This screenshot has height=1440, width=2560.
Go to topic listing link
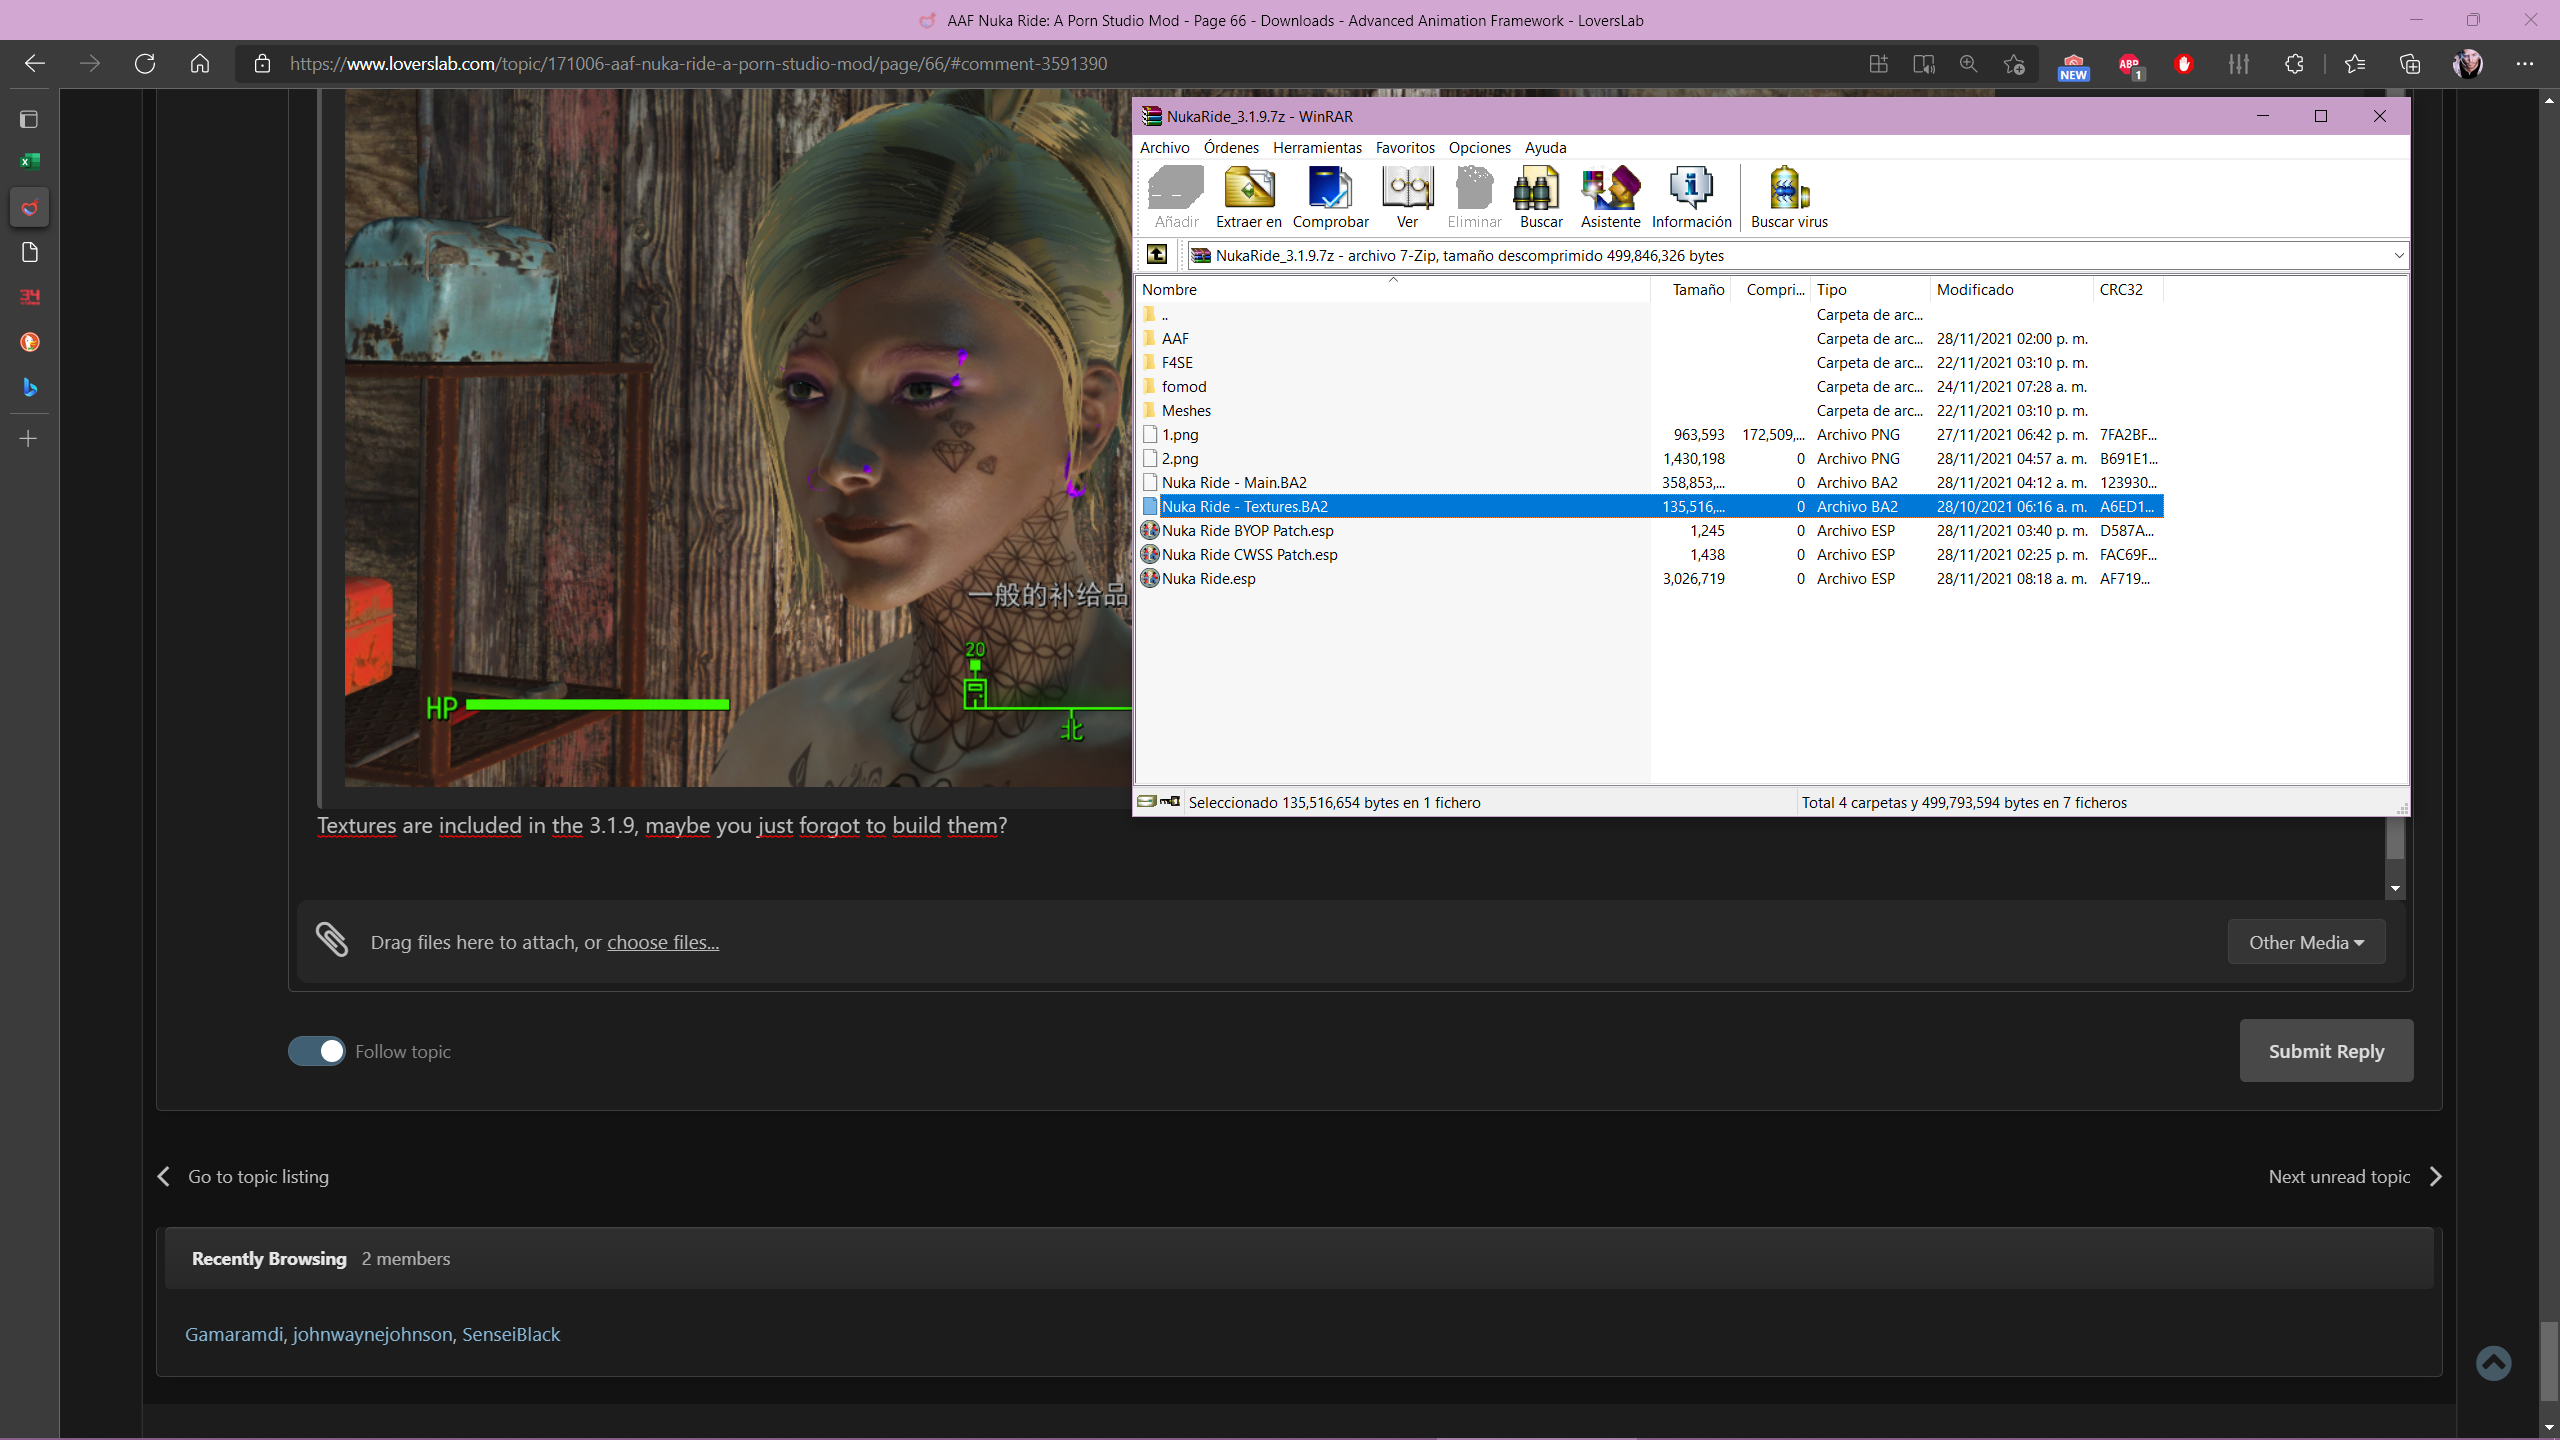(x=258, y=1176)
